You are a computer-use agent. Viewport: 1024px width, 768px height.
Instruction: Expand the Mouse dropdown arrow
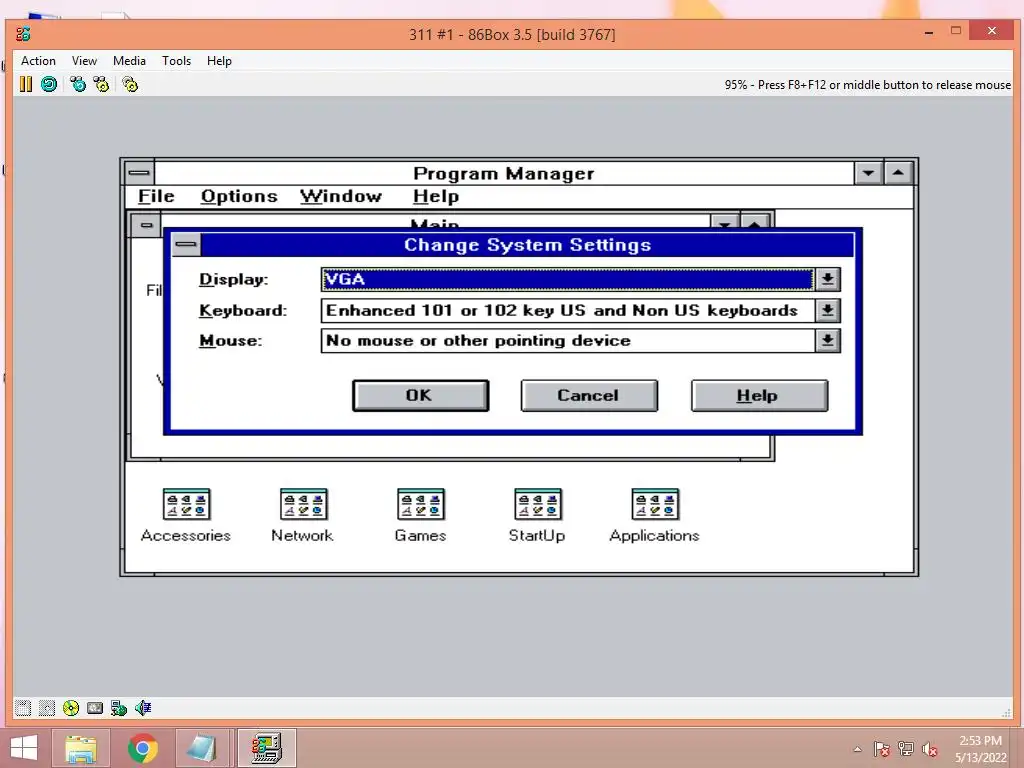pos(827,340)
